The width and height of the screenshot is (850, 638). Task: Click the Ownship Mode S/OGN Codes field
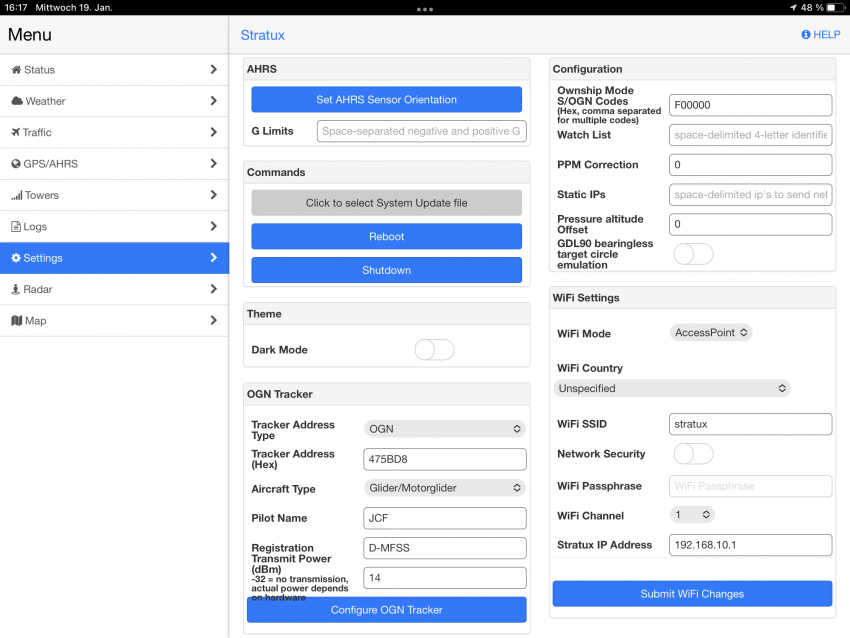tap(750, 105)
